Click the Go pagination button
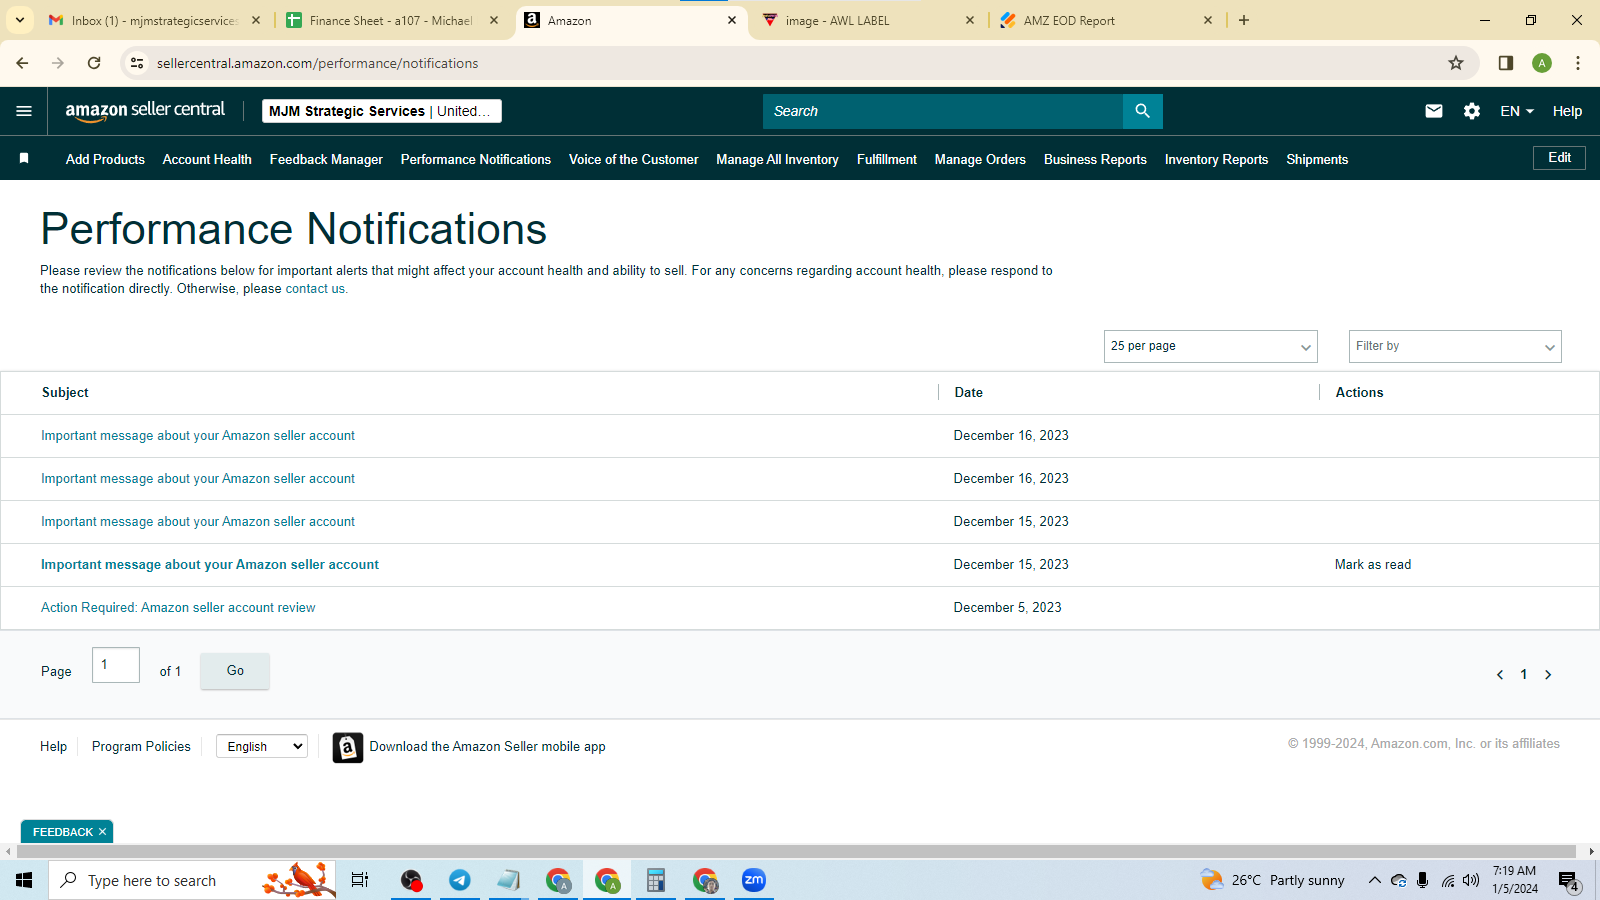The width and height of the screenshot is (1600, 900). [235, 671]
